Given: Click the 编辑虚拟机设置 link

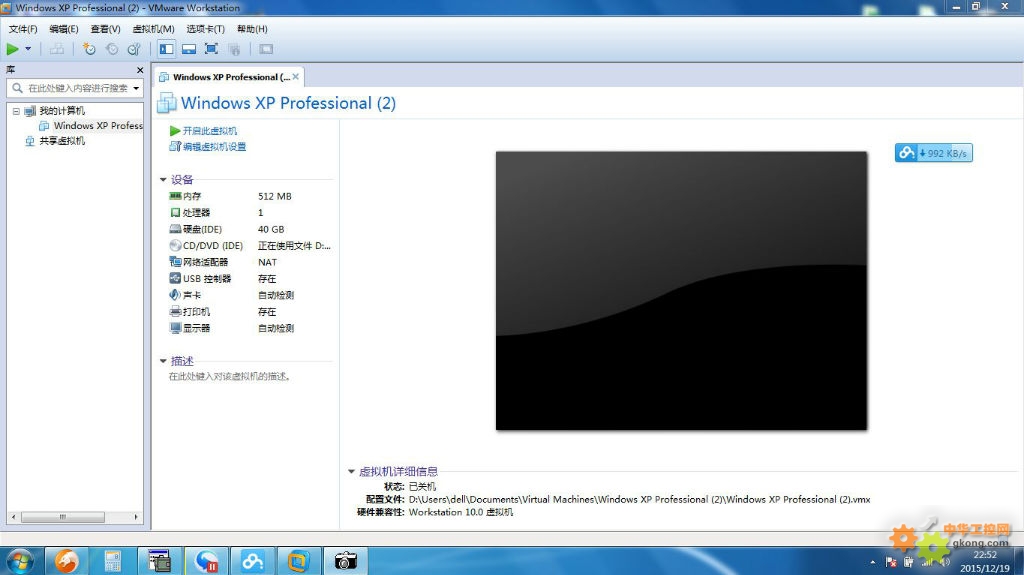Looking at the screenshot, I should pos(214,146).
